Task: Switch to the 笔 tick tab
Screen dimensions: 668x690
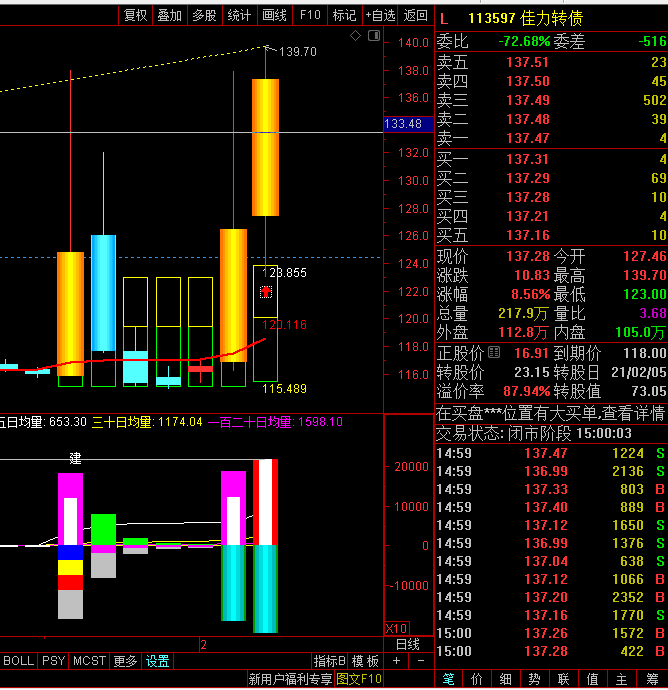Action: coord(448,679)
